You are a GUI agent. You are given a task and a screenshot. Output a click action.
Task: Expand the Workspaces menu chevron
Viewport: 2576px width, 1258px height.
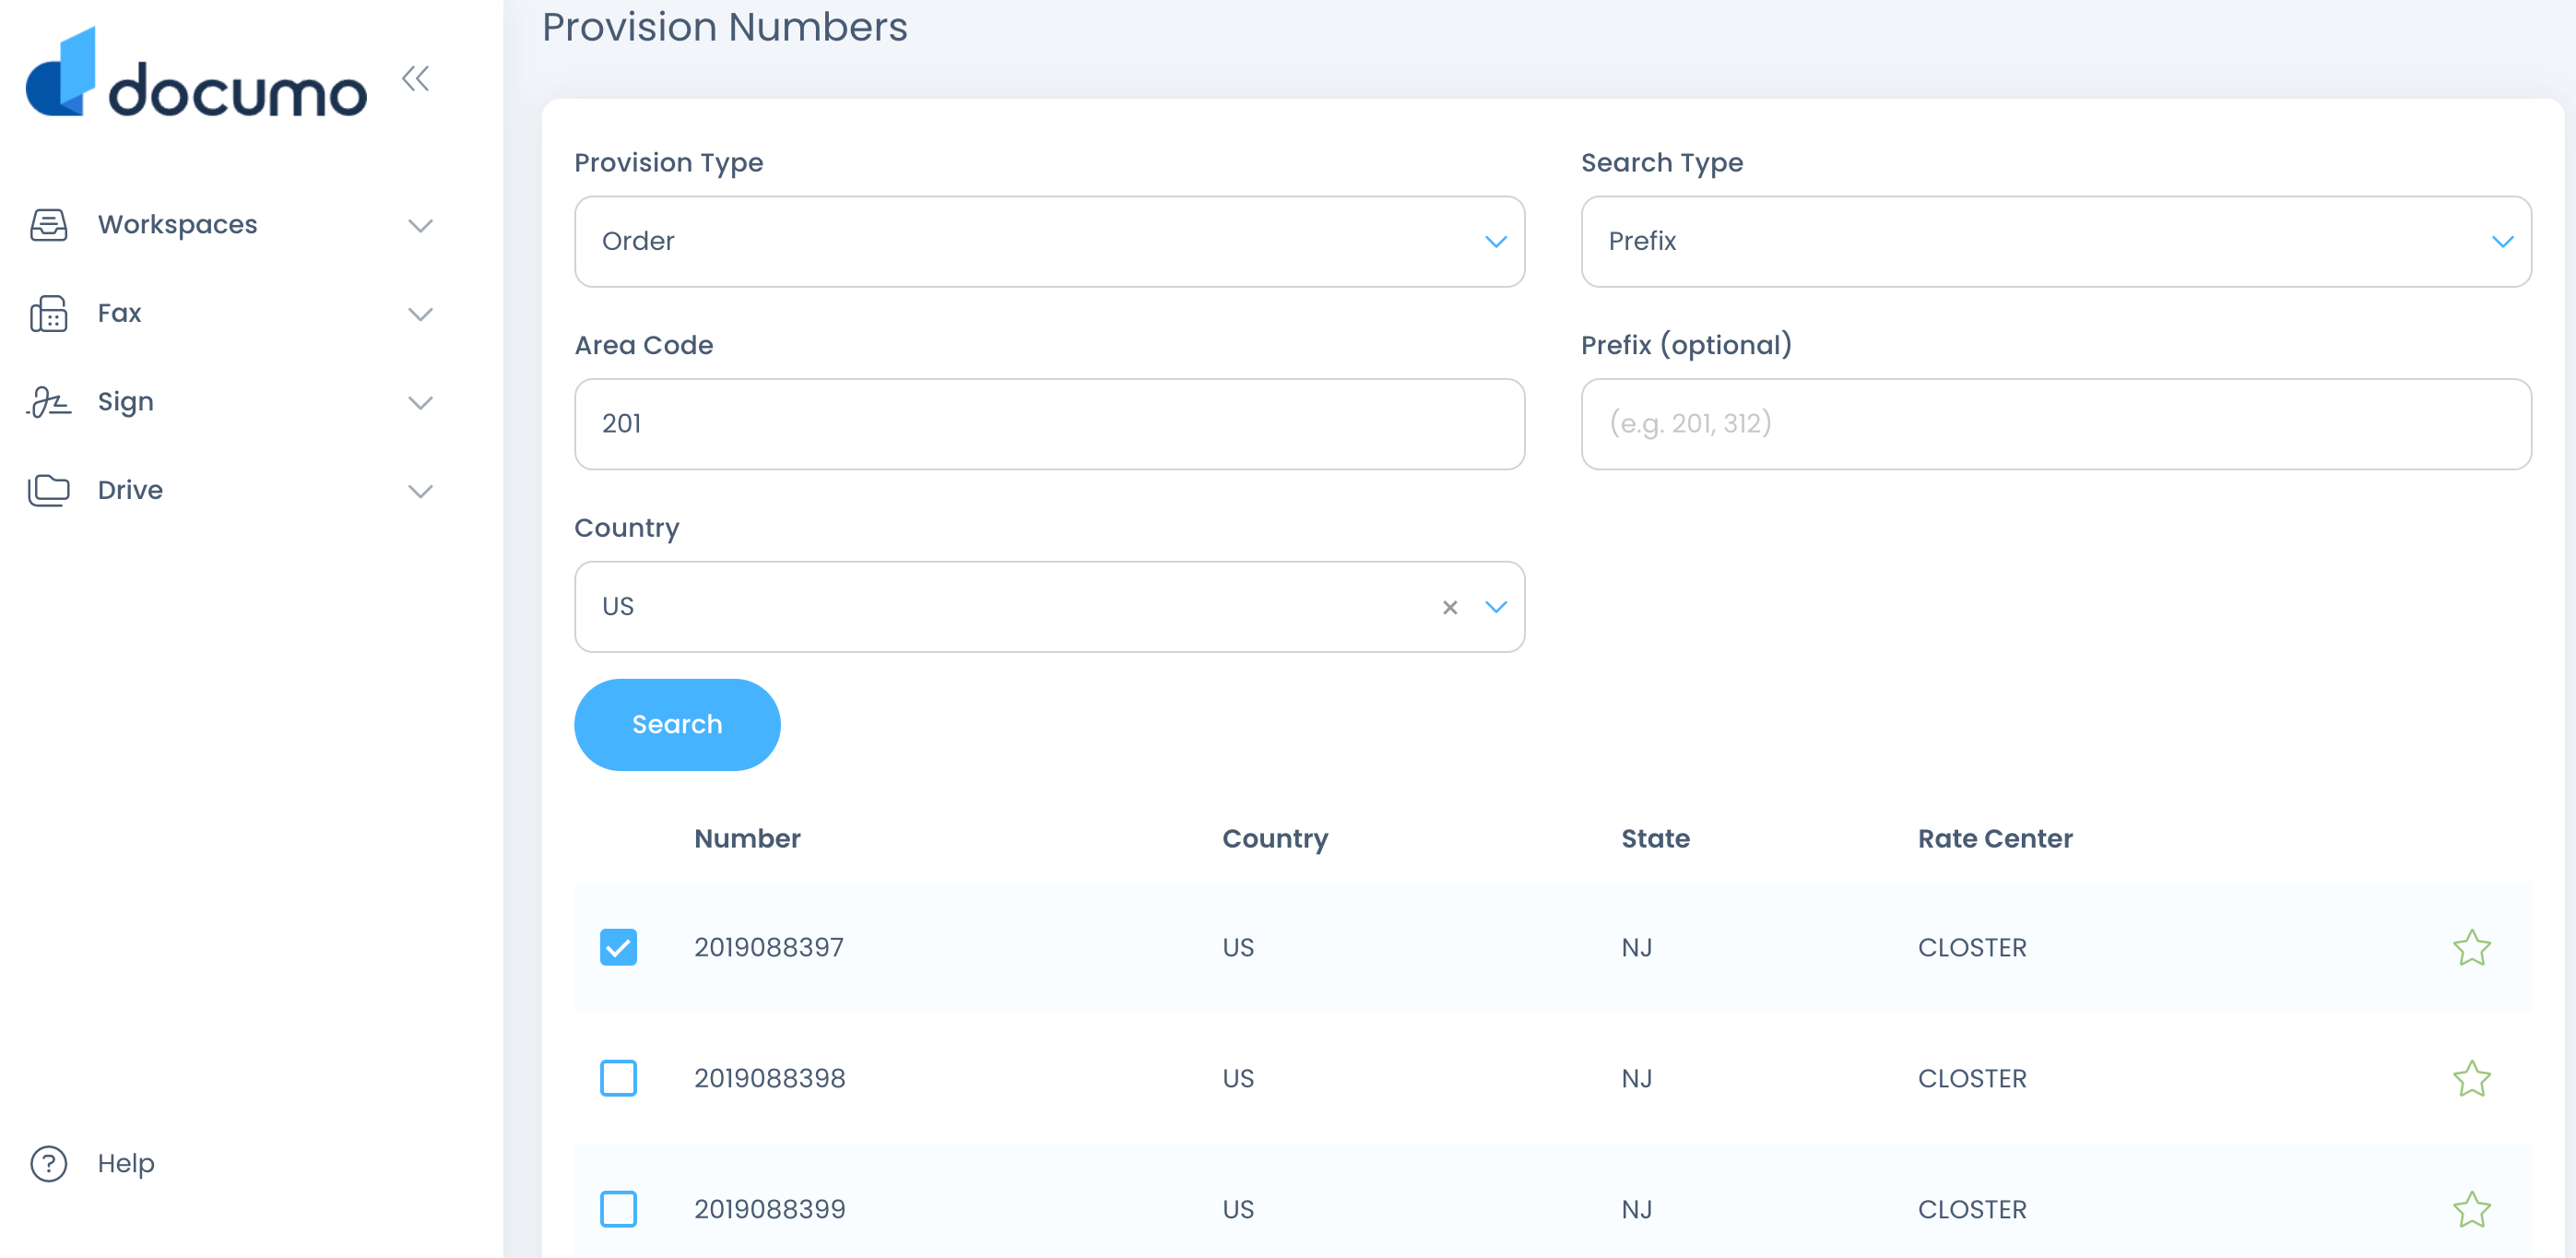pos(421,225)
